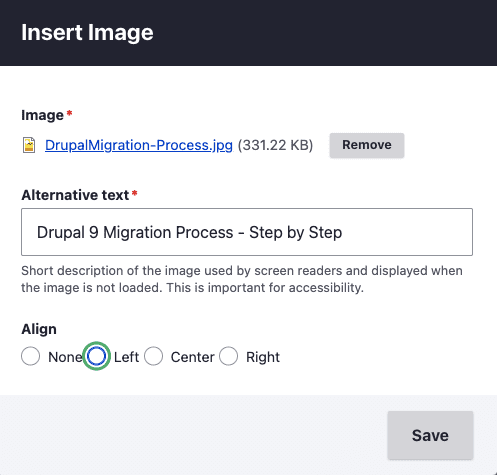Click the image file icon beside DrupalMigration-Process.jpg
497x475 pixels.
(x=29, y=145)
